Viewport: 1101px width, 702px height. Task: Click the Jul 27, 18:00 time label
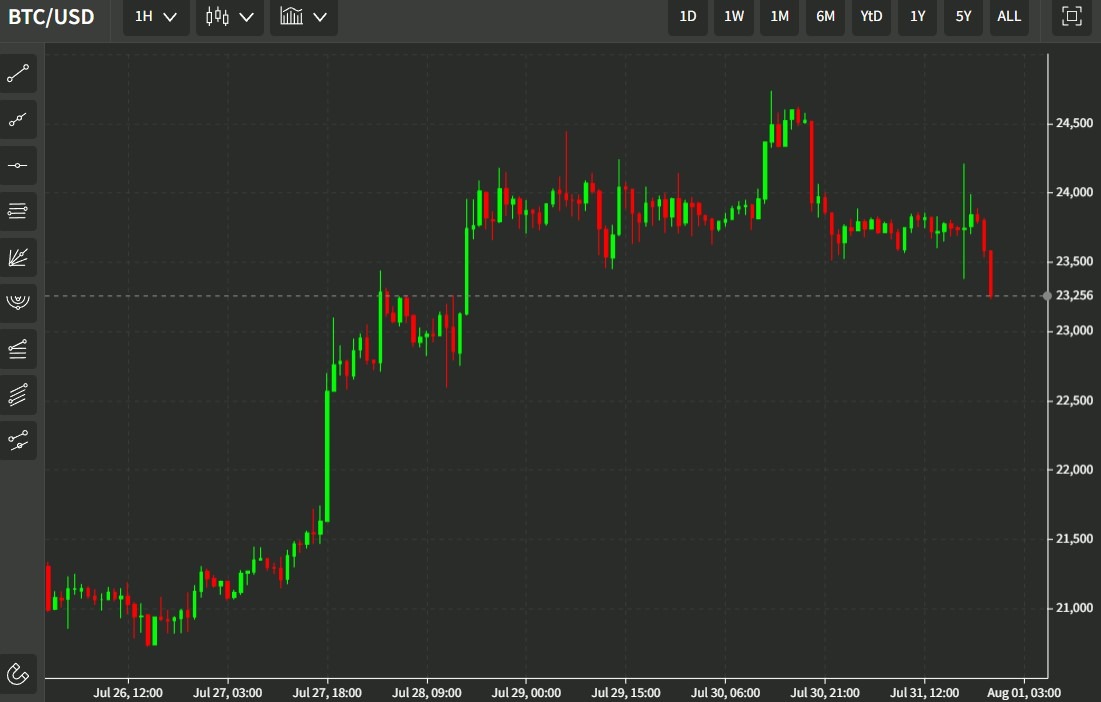327,693
